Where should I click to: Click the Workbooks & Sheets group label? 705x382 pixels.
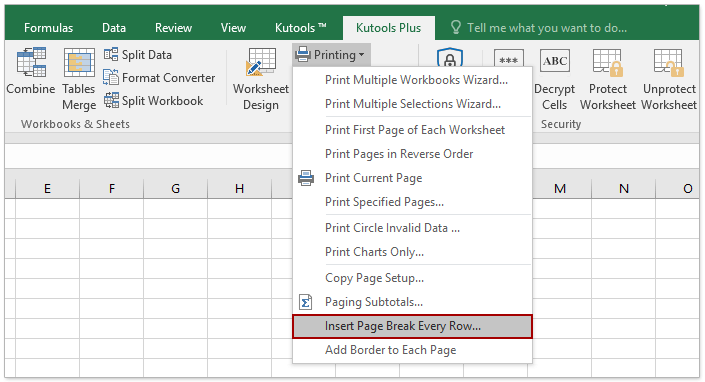tap(75, 124)
